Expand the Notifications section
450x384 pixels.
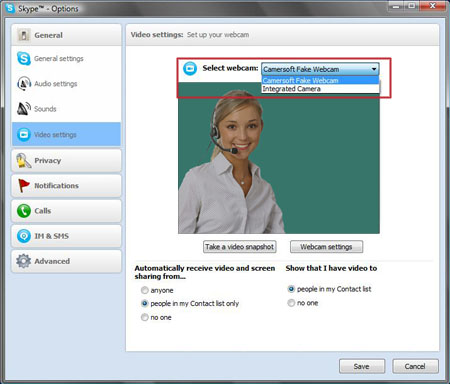coord(66,186)
